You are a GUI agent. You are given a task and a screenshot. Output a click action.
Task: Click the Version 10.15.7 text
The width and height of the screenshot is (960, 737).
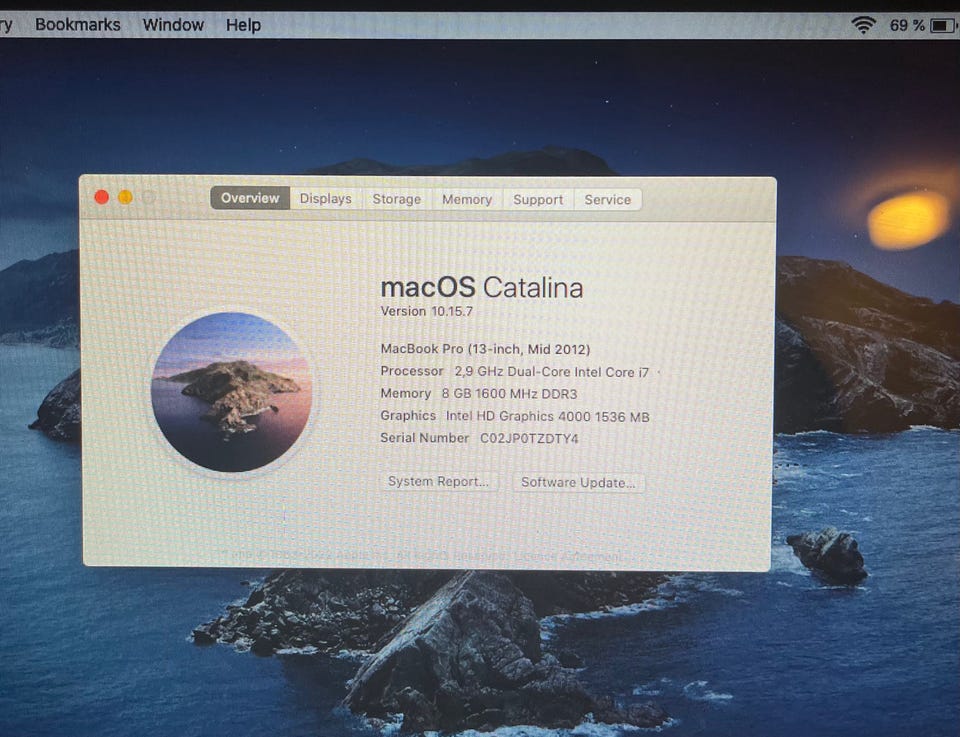[427, 311]
